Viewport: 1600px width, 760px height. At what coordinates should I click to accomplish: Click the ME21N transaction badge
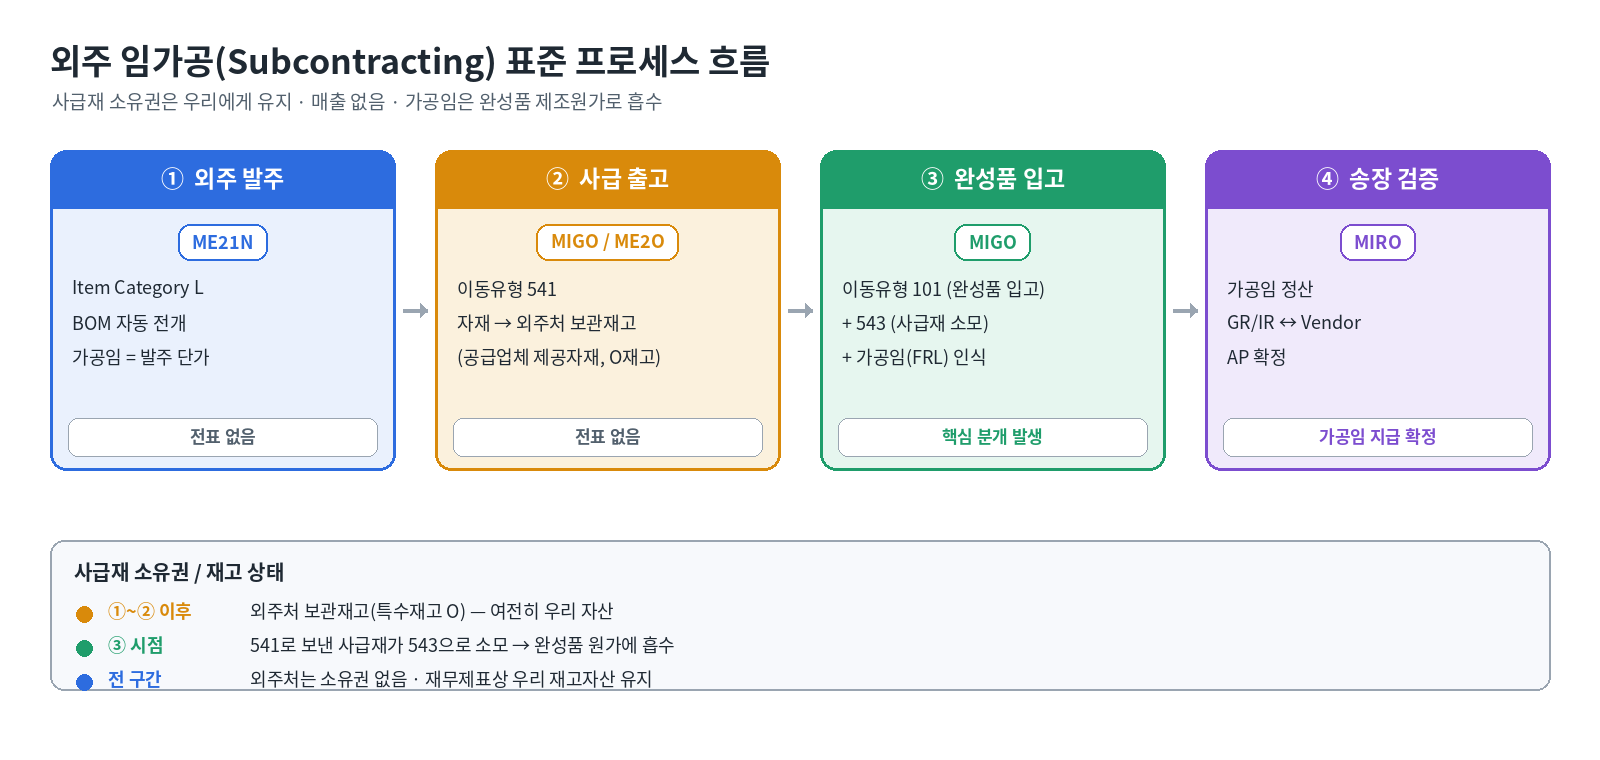click(223, 242)
